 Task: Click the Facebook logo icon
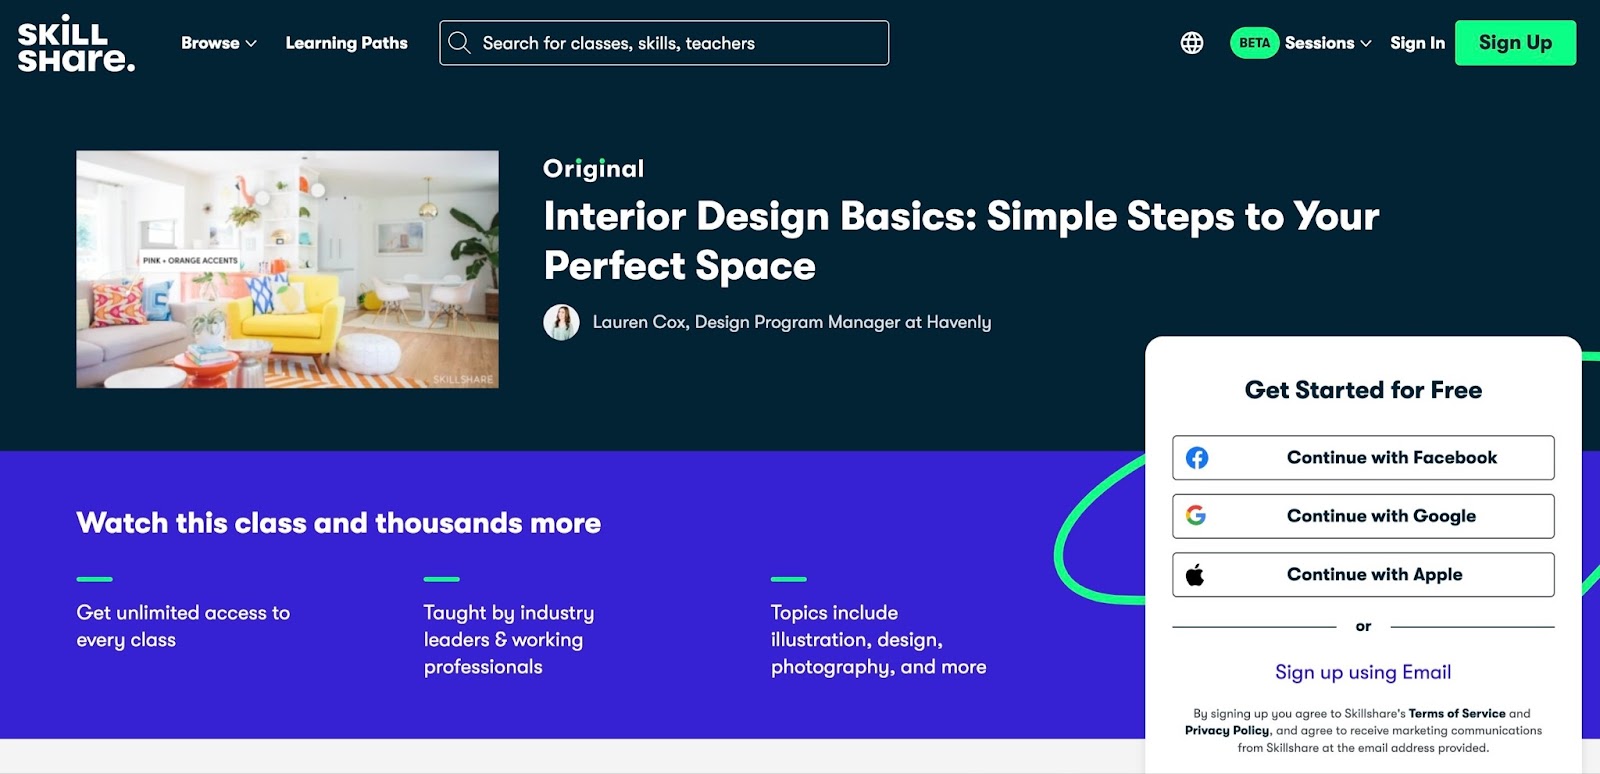[x=1197, y=458]
